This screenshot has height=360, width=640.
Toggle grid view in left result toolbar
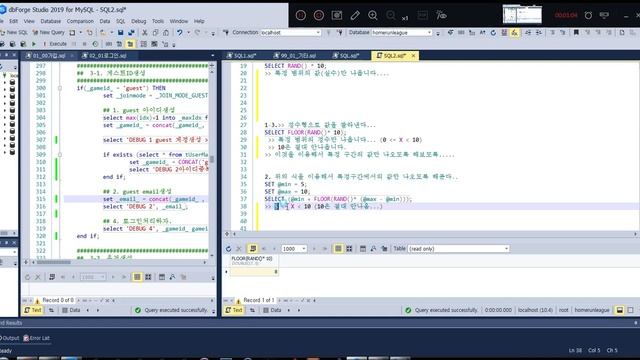[x=137, y=277]
